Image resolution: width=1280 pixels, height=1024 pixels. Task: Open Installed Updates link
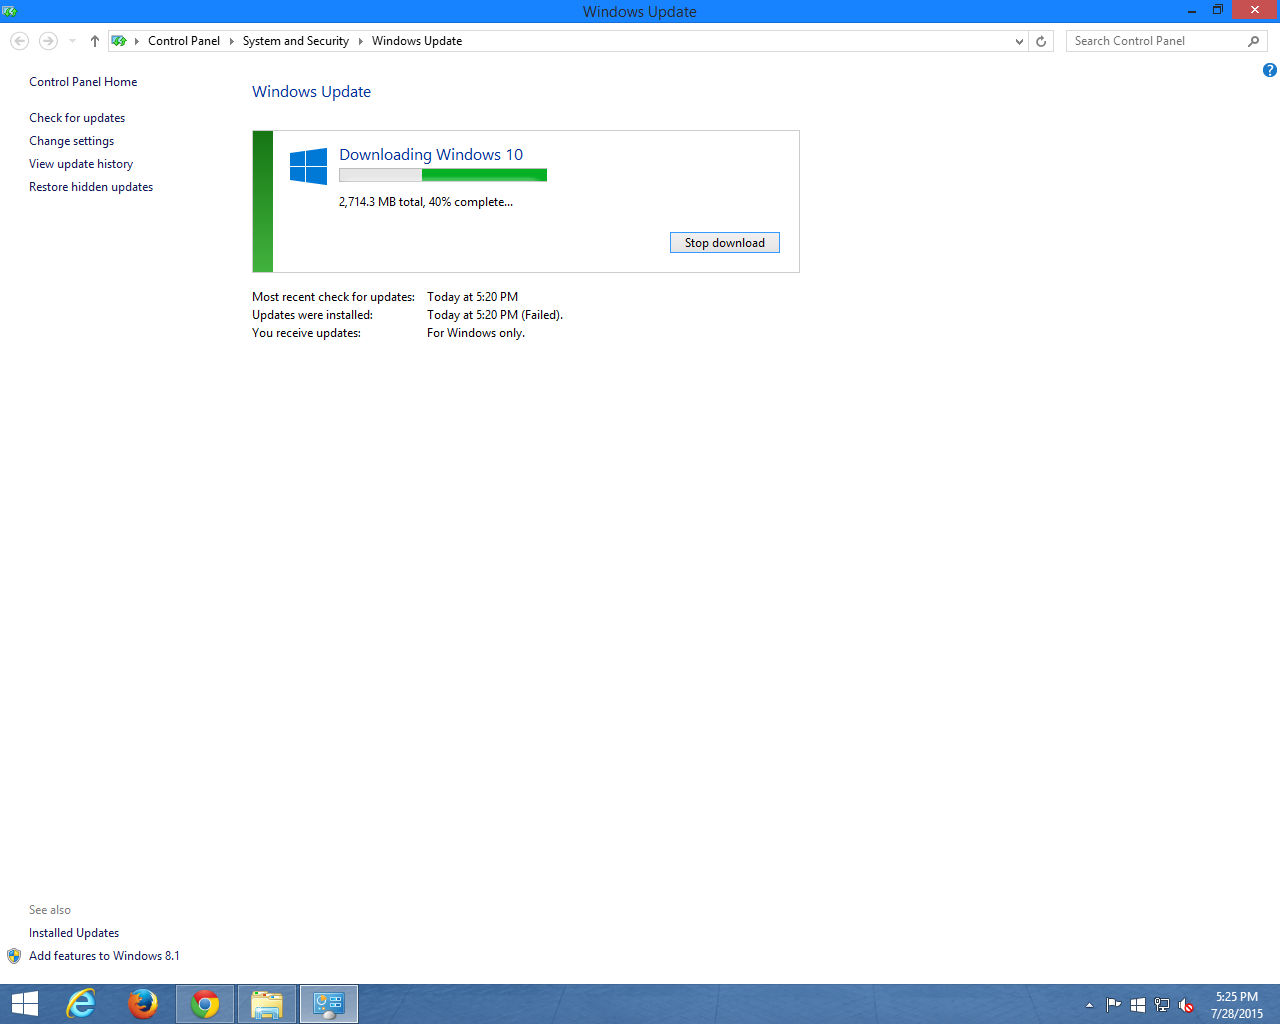74,933
